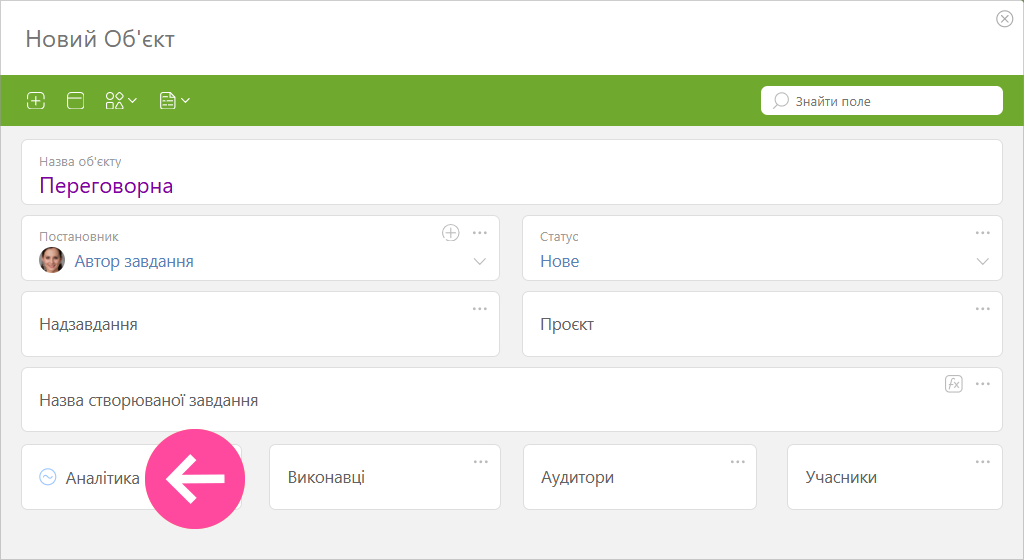Open the shapes categories icon menu

(x=121, y=101)
